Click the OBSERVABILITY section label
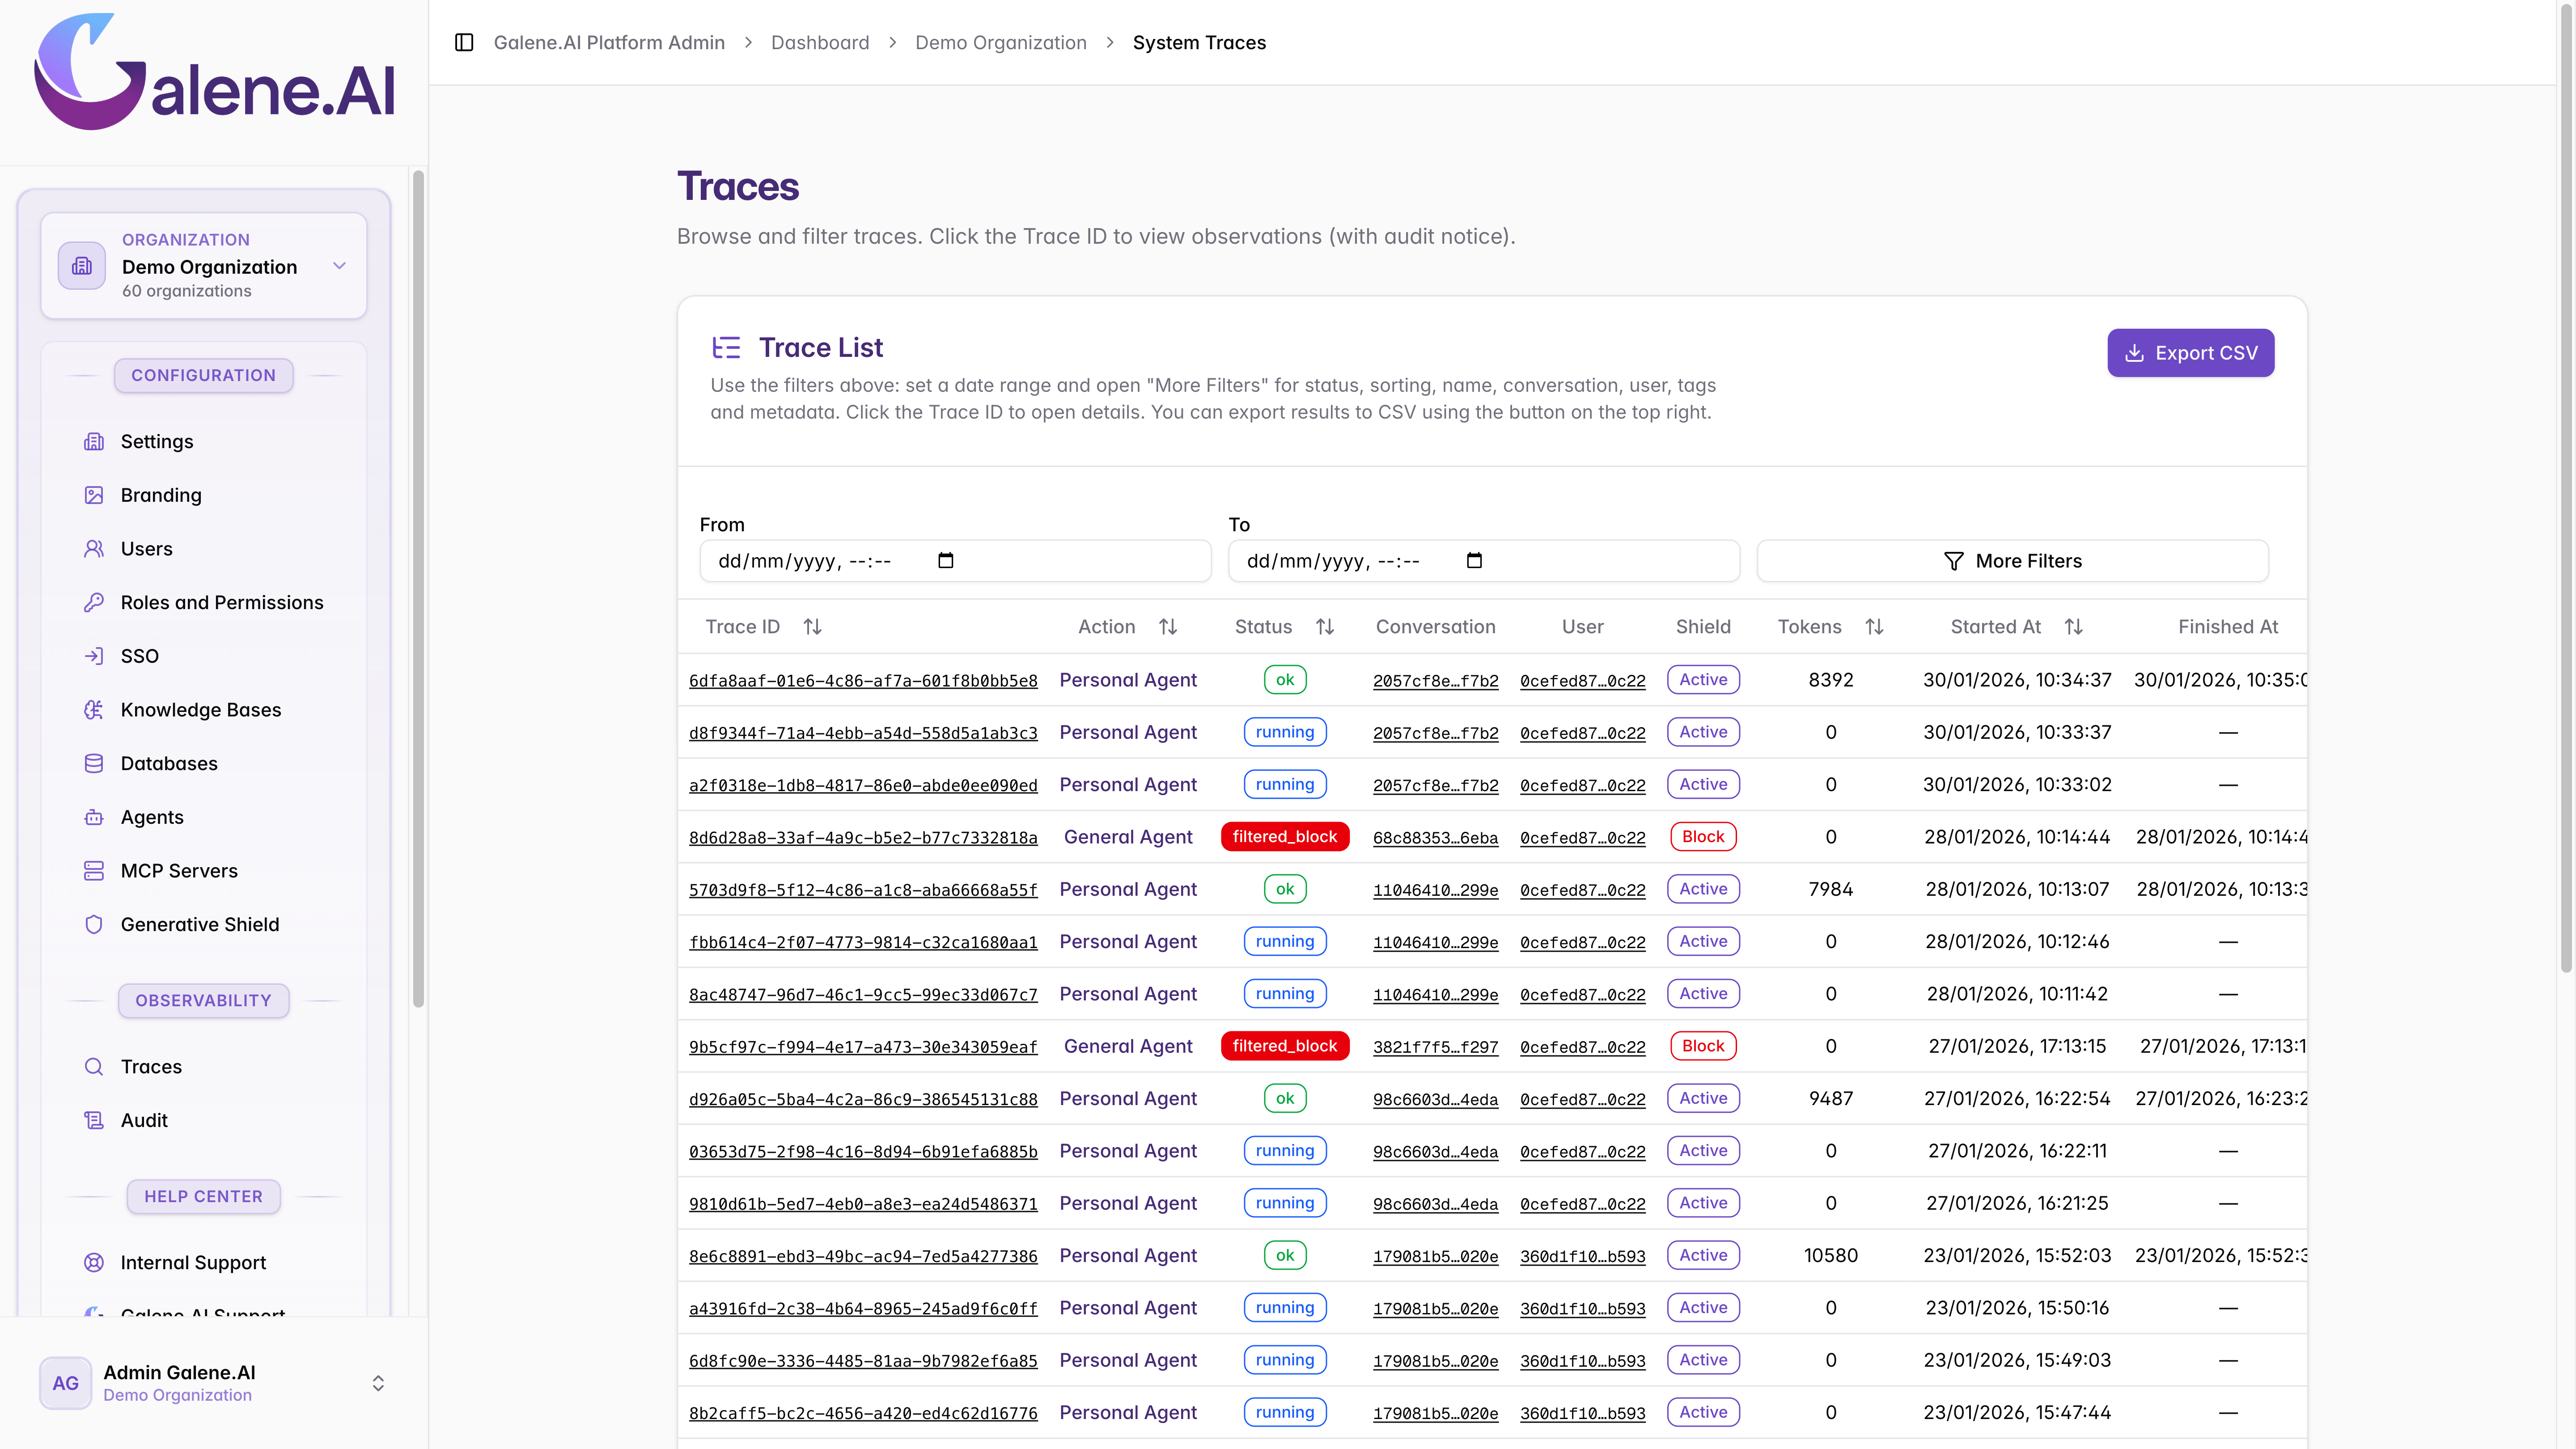Image resolution: width=2576 pixels, height=1449 pixels. coord(204,1000)
